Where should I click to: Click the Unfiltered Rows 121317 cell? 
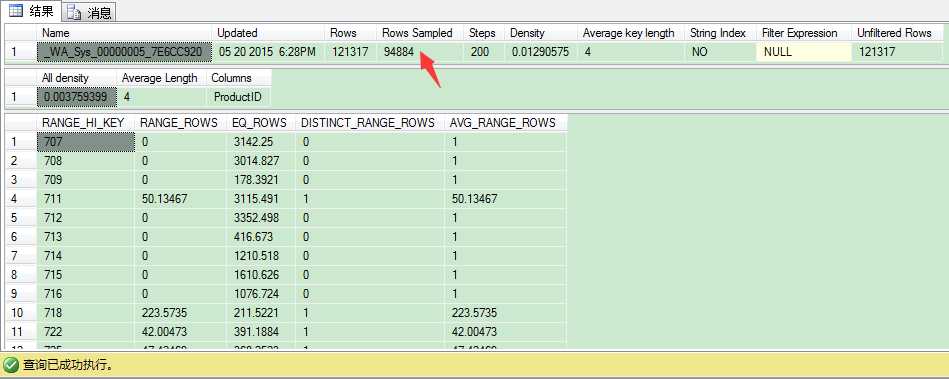point(897,52)
